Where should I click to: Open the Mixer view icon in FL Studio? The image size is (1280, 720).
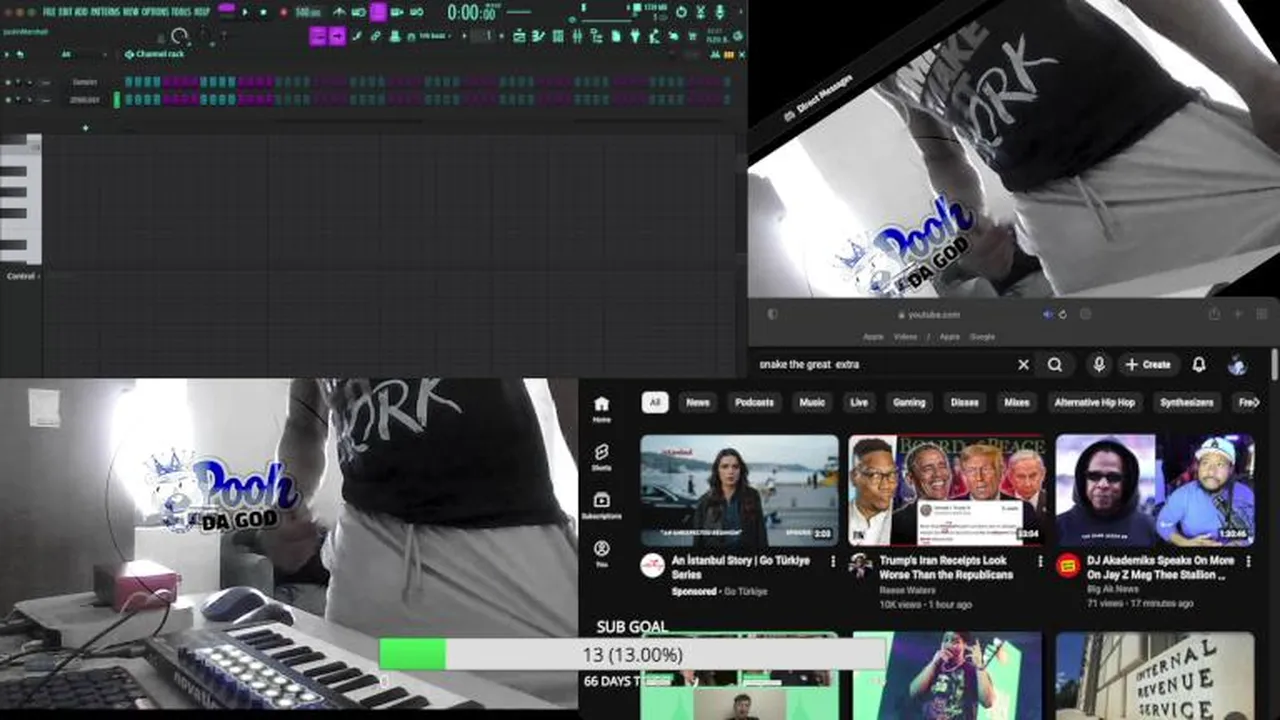pyautogui.click(x=577, y=36)
